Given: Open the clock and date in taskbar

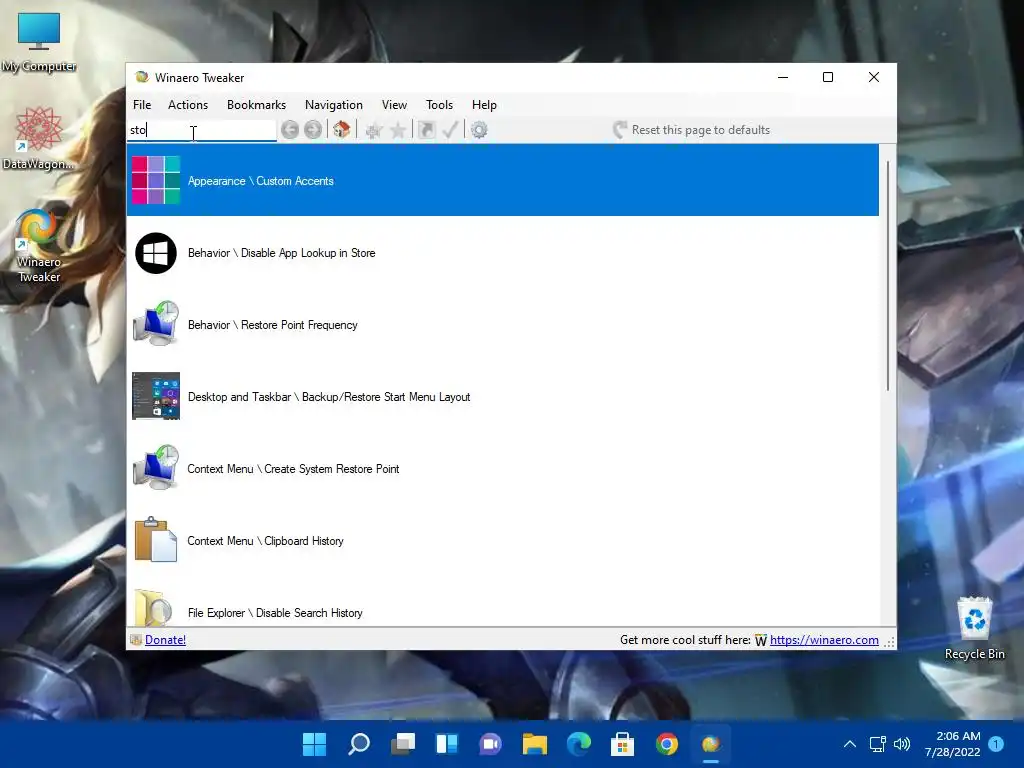Looking at the screenshot, I should point(953,744).
